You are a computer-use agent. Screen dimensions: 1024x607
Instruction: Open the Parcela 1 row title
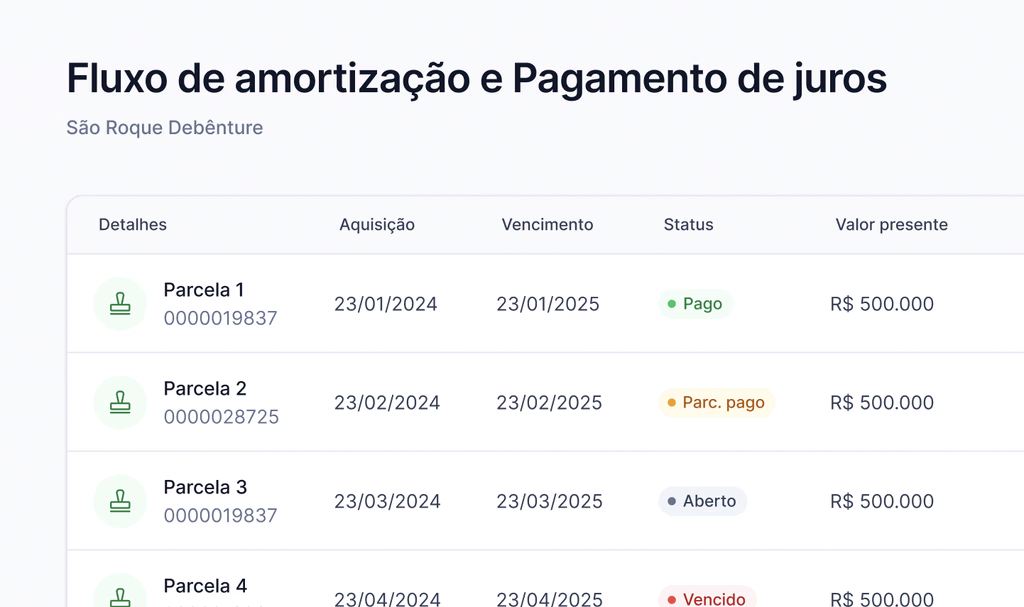(x=204, y=290)
